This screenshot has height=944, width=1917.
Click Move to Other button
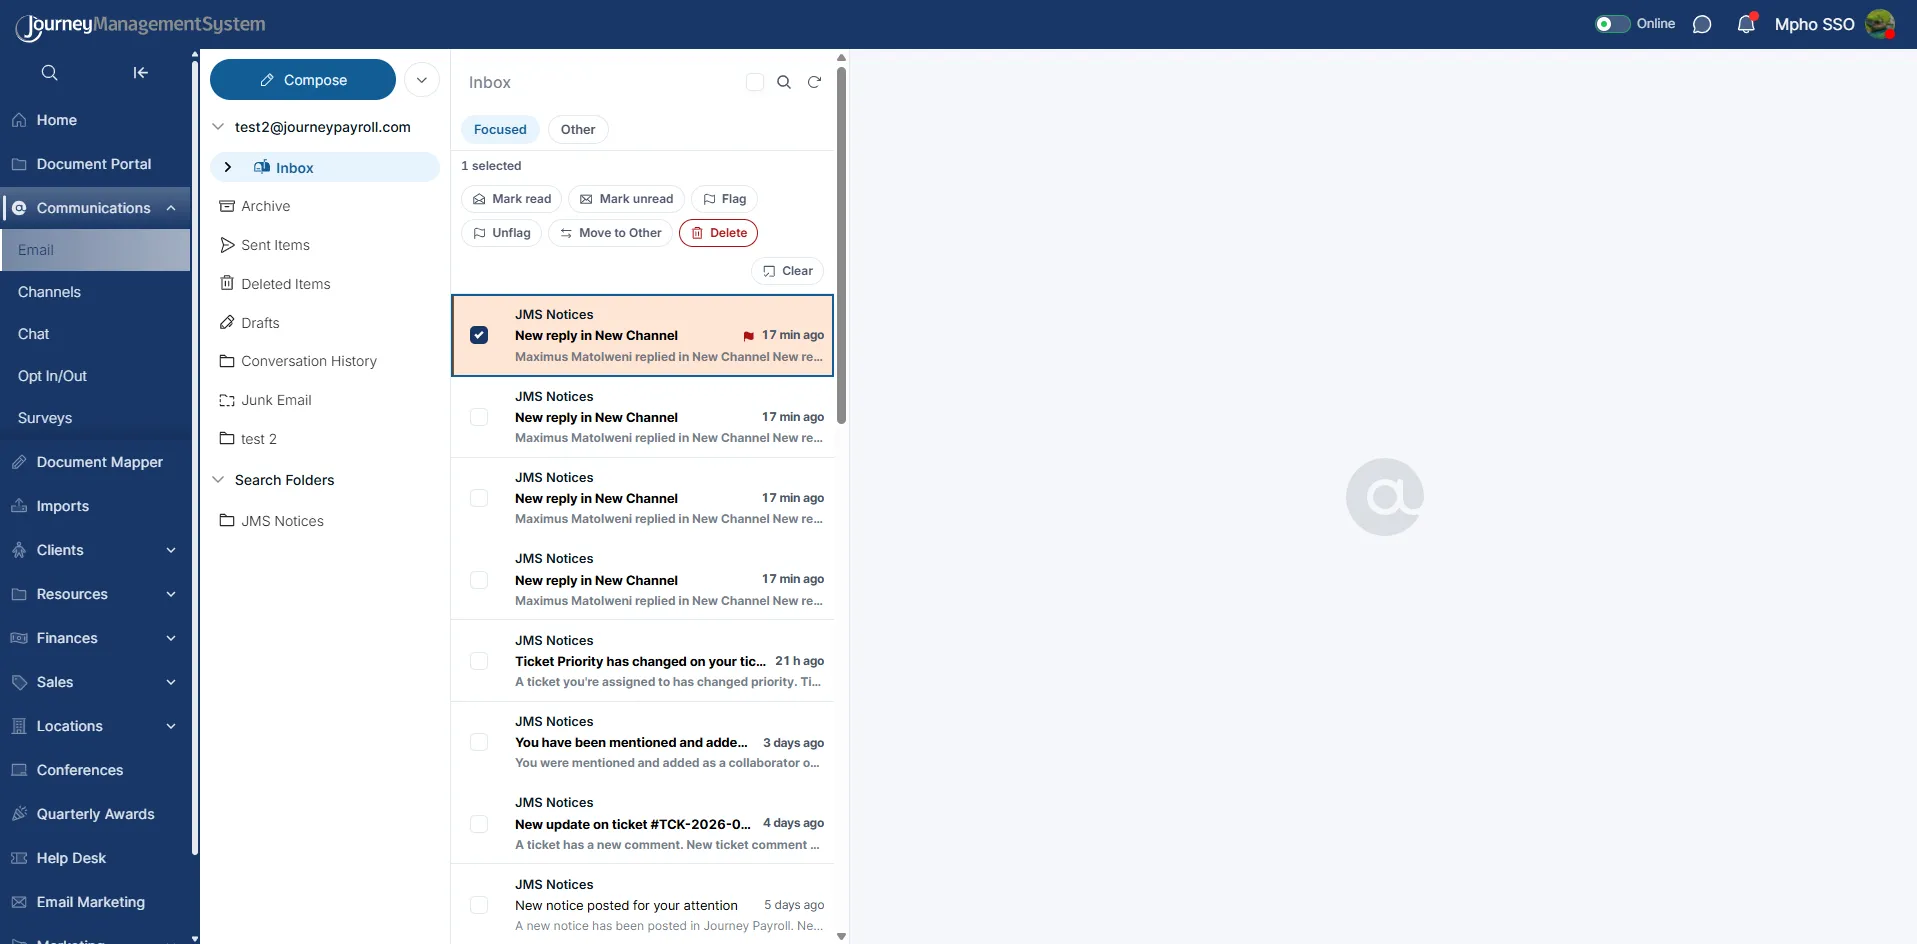(x=610, y=233)
